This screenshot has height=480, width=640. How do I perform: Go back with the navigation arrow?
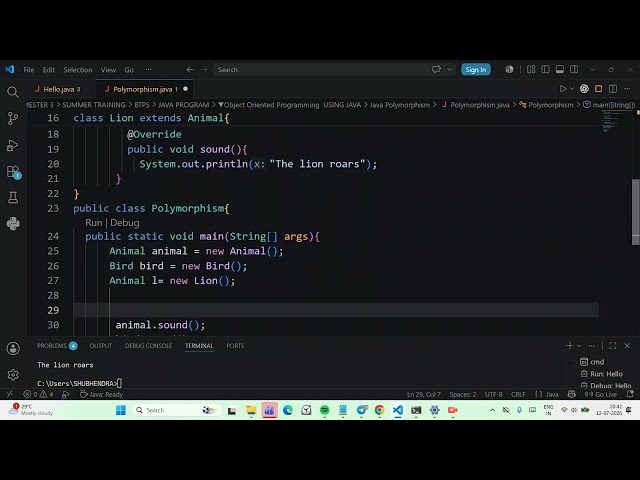coord(190,70)
